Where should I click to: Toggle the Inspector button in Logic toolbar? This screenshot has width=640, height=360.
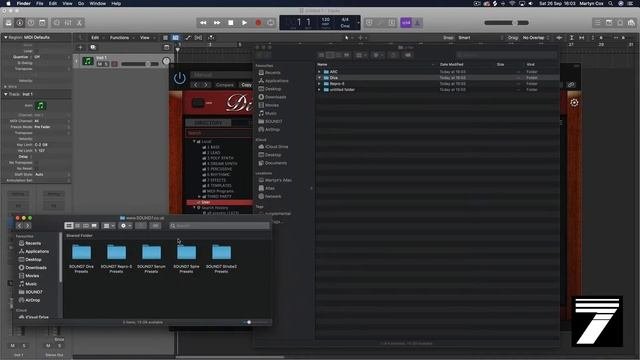(20, 23)
